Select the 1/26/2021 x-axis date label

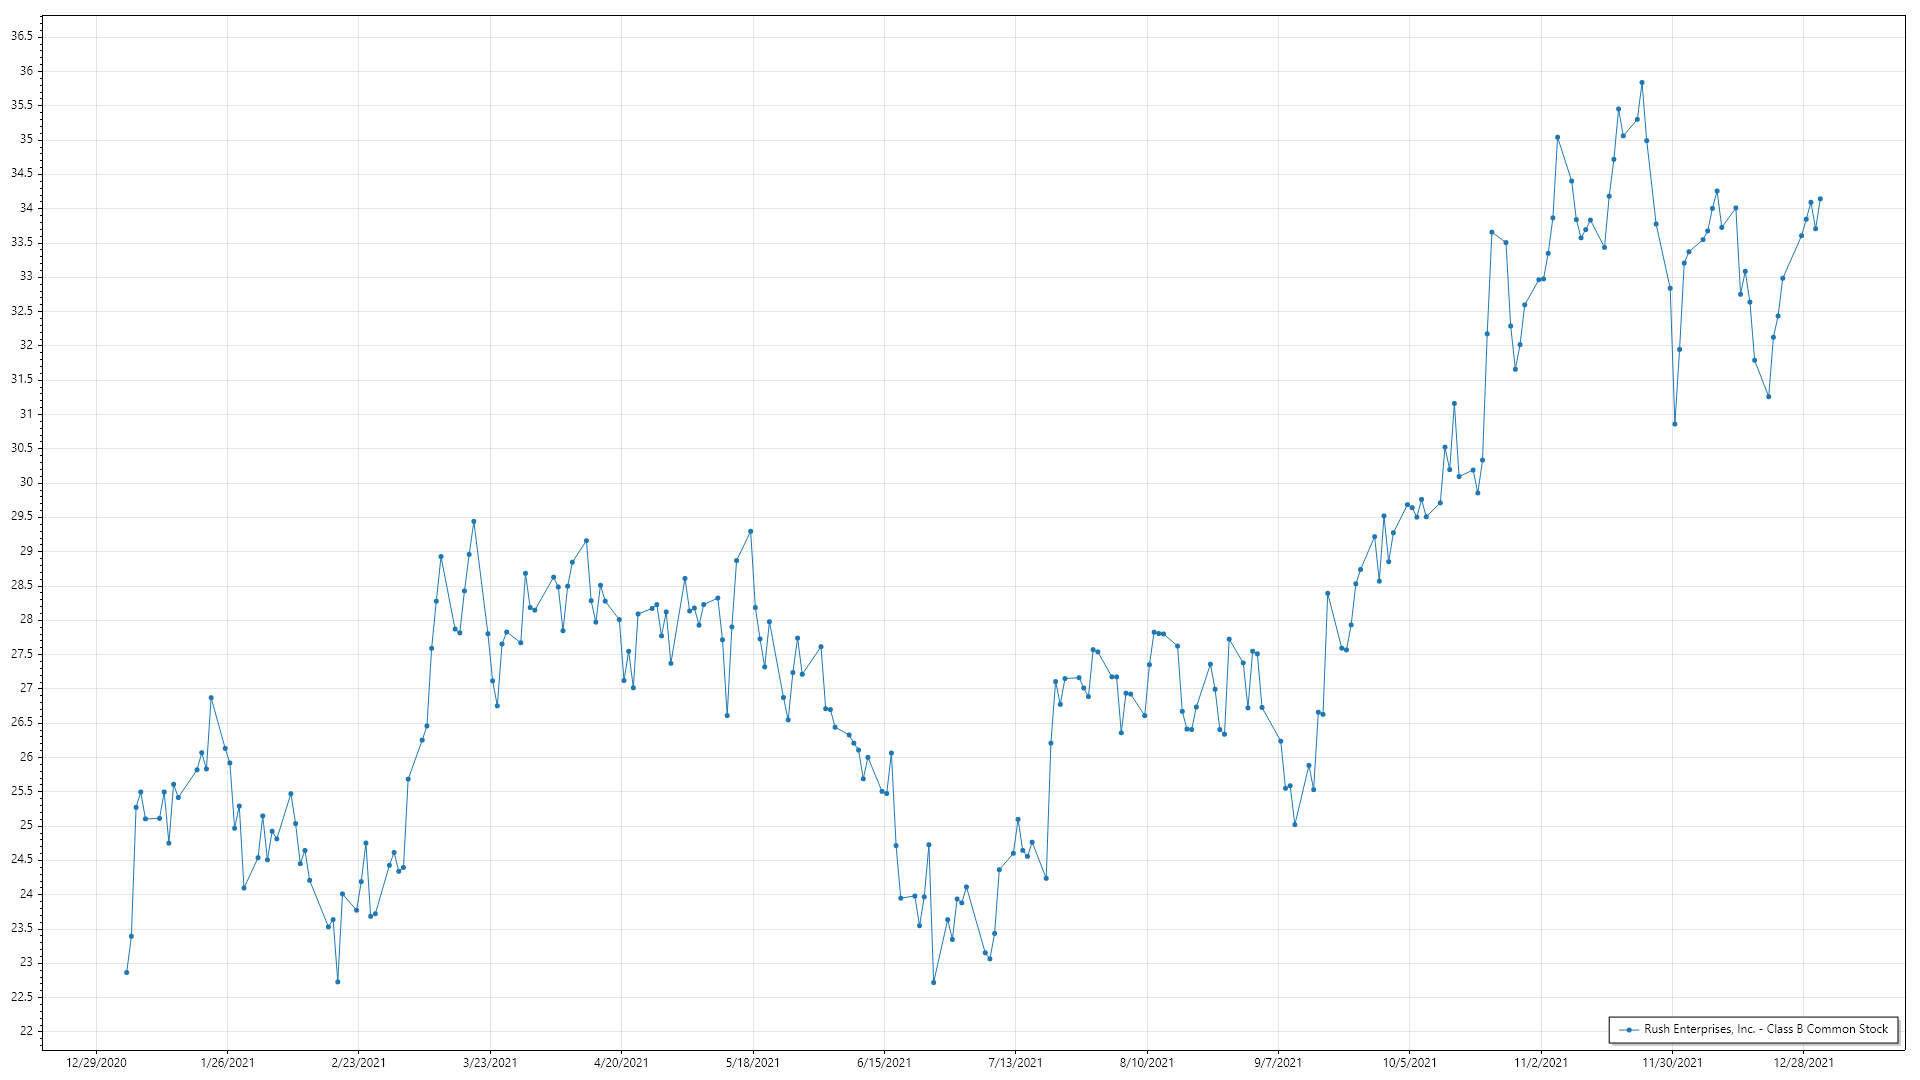227,1062
